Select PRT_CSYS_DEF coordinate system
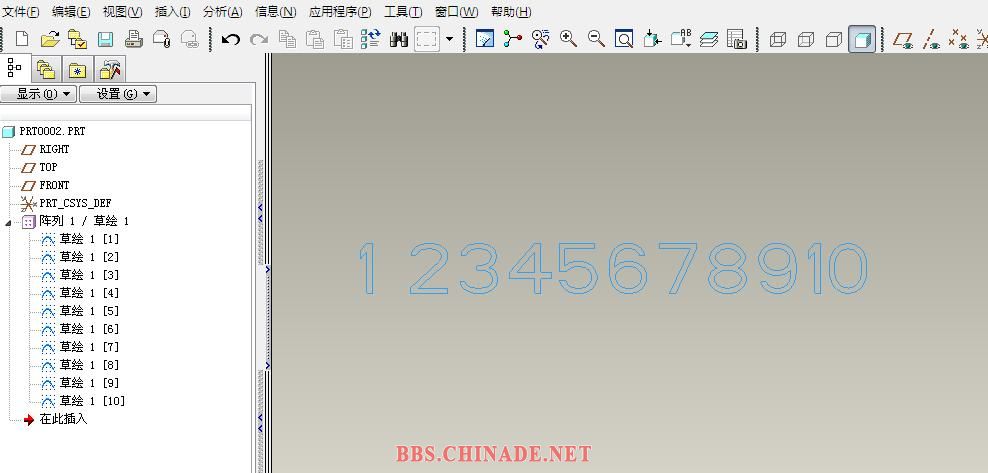 point(76,203)
